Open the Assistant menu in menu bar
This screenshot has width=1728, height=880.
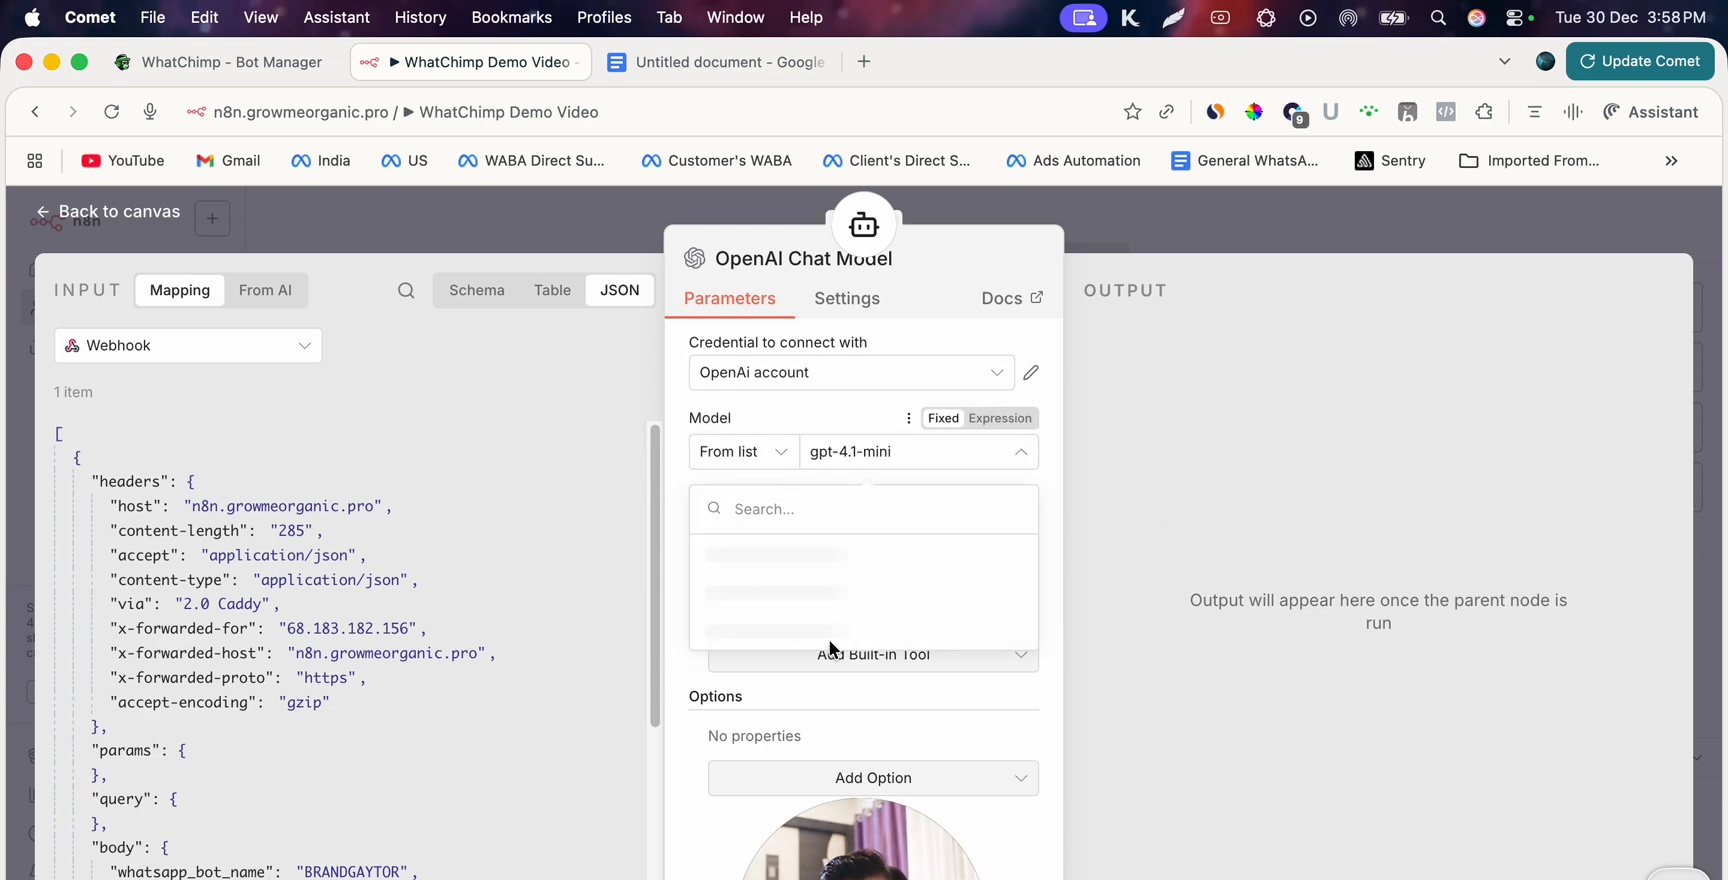coord(337,18)
